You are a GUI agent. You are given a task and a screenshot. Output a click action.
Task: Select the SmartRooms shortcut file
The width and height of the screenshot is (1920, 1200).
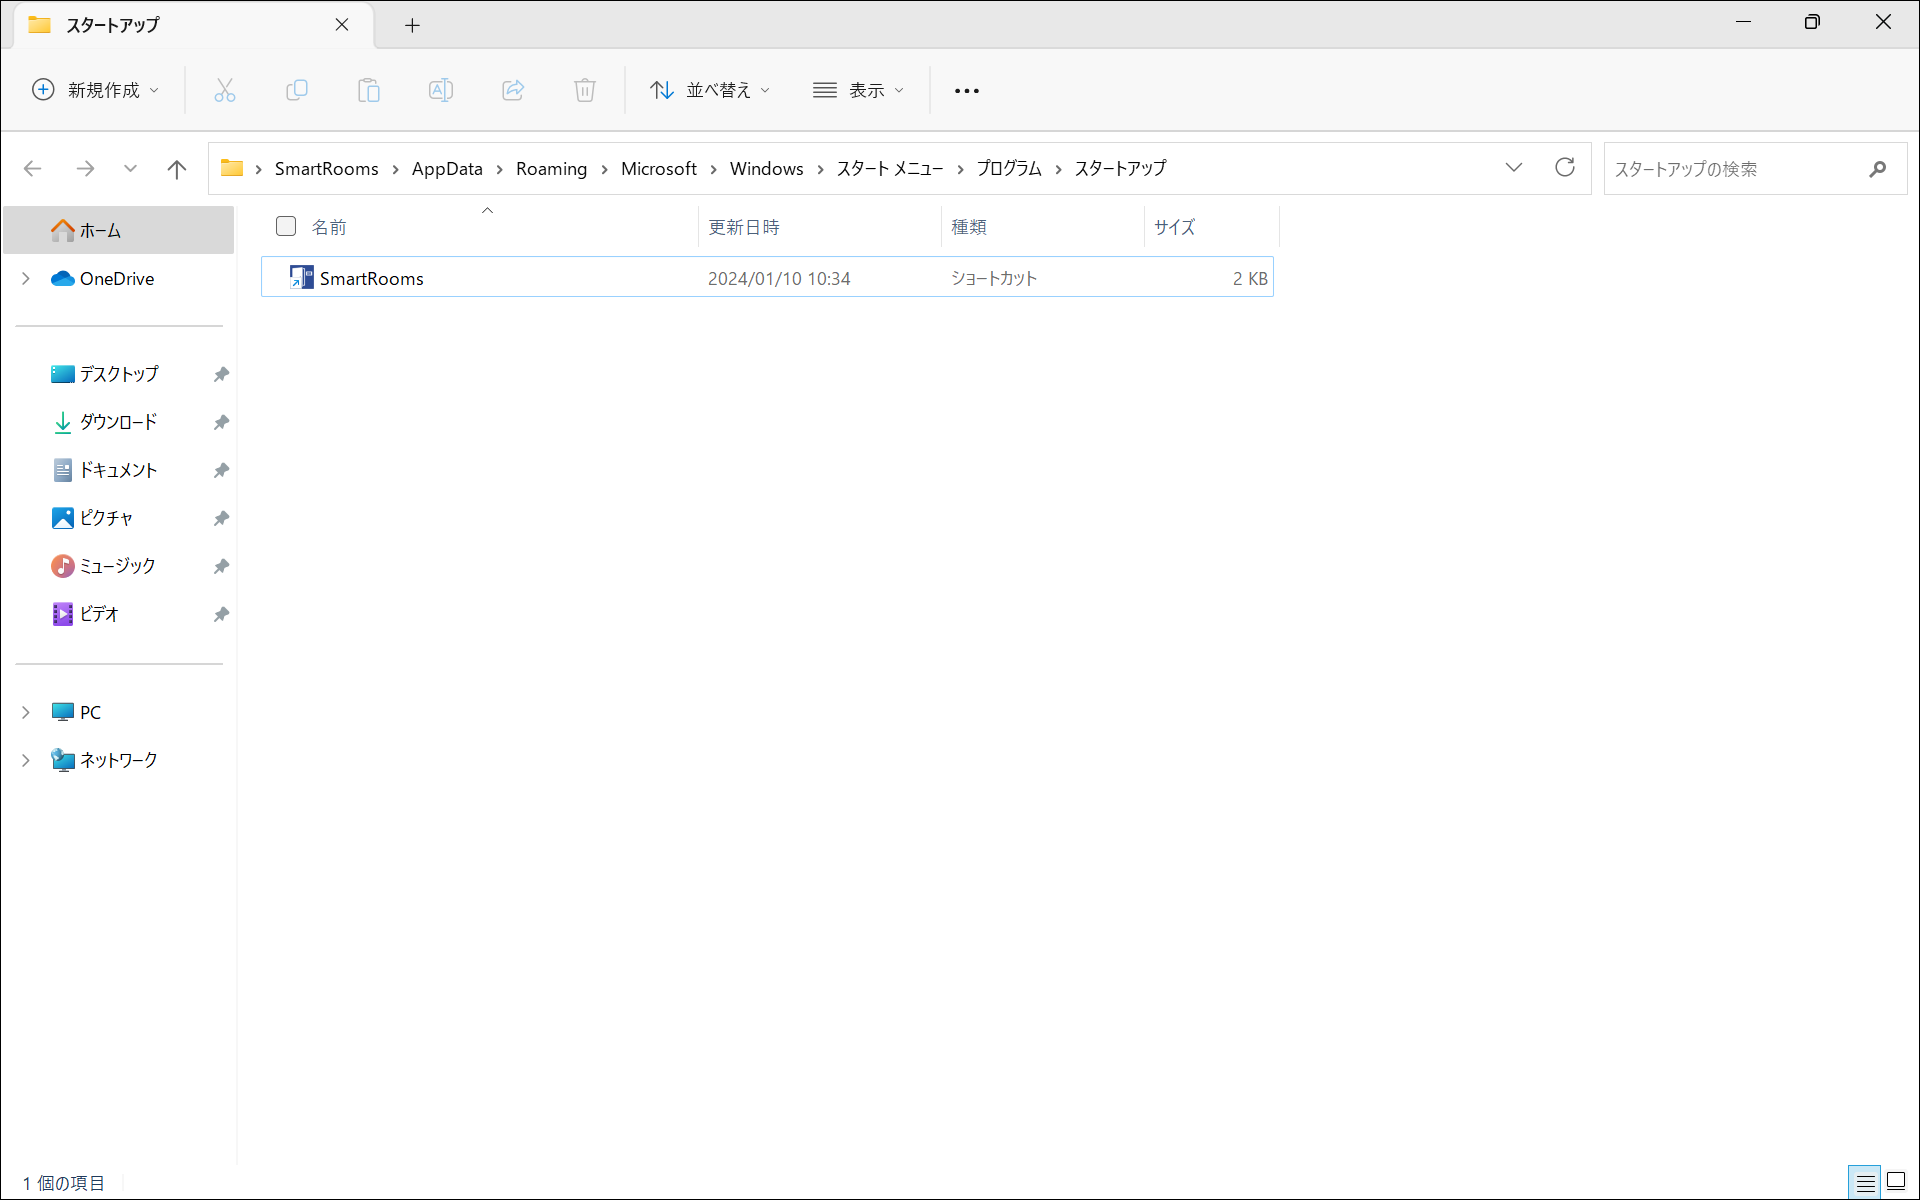coord(372,279)
